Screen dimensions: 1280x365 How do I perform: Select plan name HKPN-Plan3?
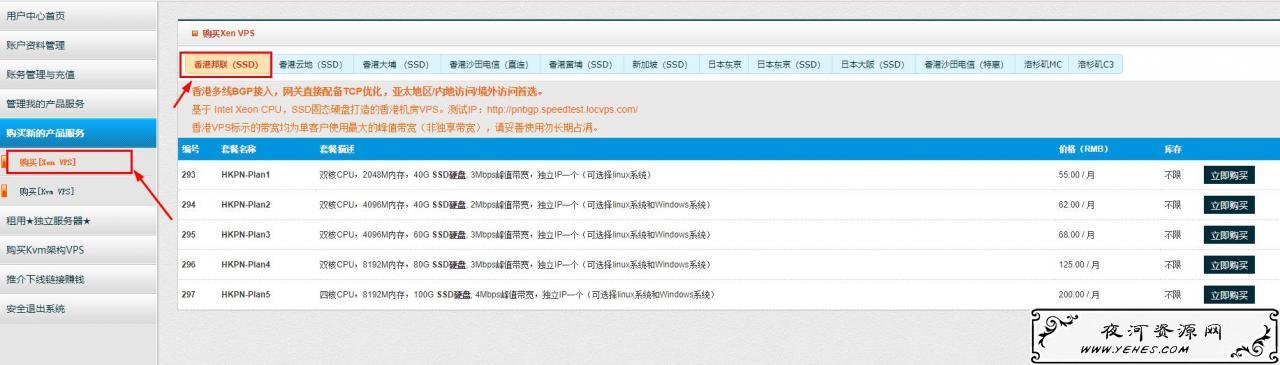[x=246, y=235]
